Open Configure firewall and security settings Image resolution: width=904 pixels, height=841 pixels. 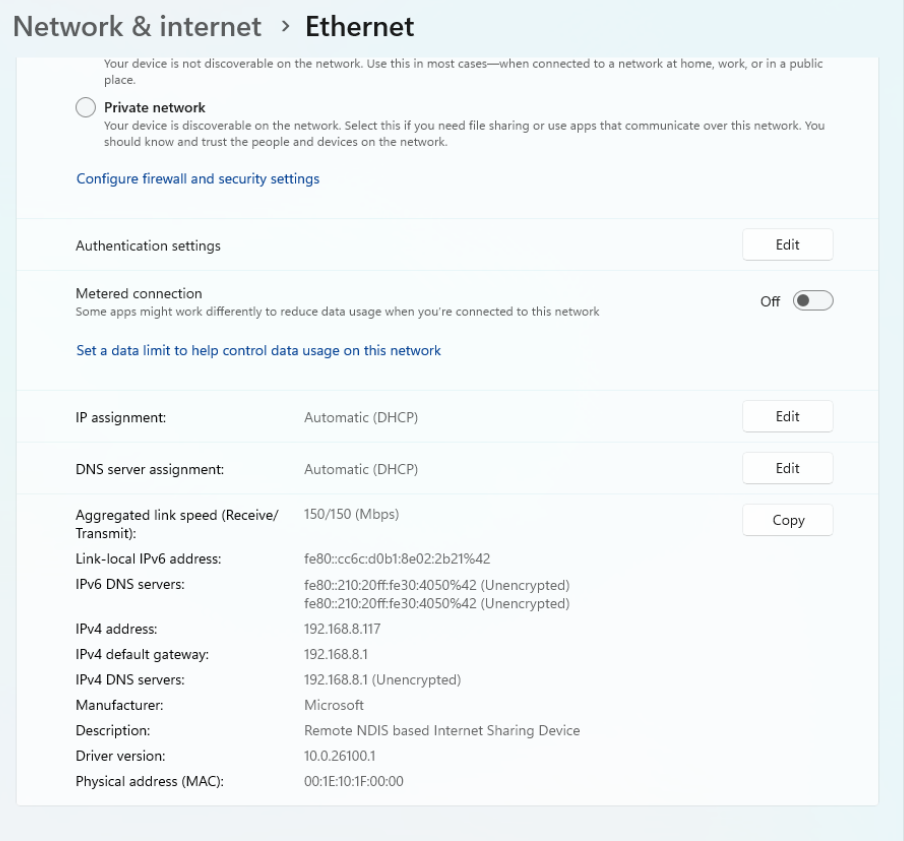point(198,179)
